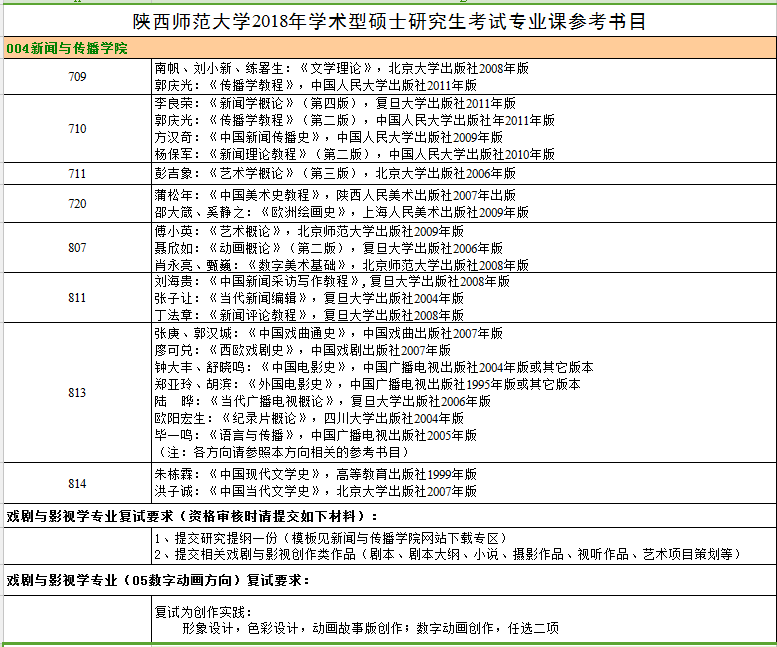Screen dimensions: 777x647
Task: Click the line 郑亚玲、胡滨:《外国电影史》
Action: (x=367, y=384)
